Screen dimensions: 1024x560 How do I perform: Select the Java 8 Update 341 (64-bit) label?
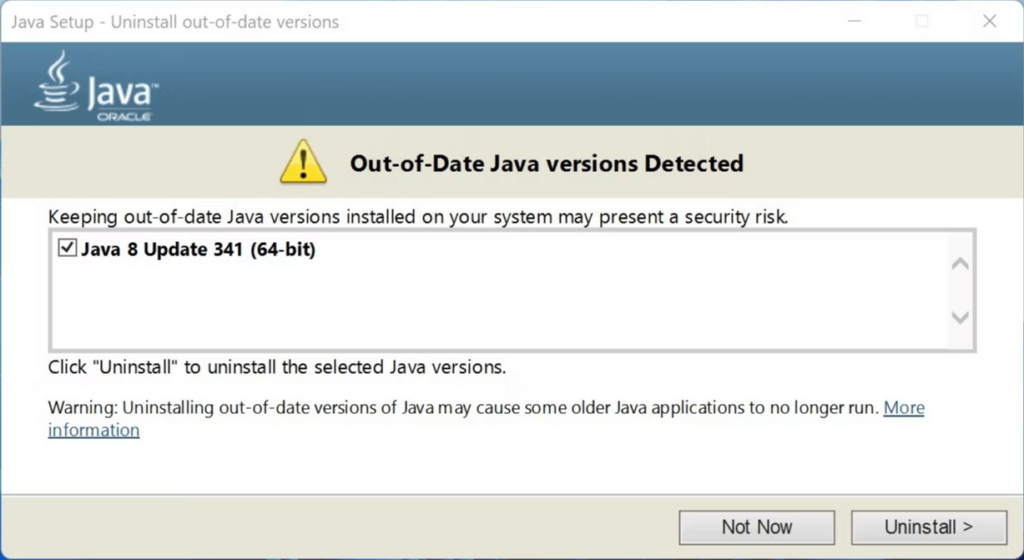198,250
